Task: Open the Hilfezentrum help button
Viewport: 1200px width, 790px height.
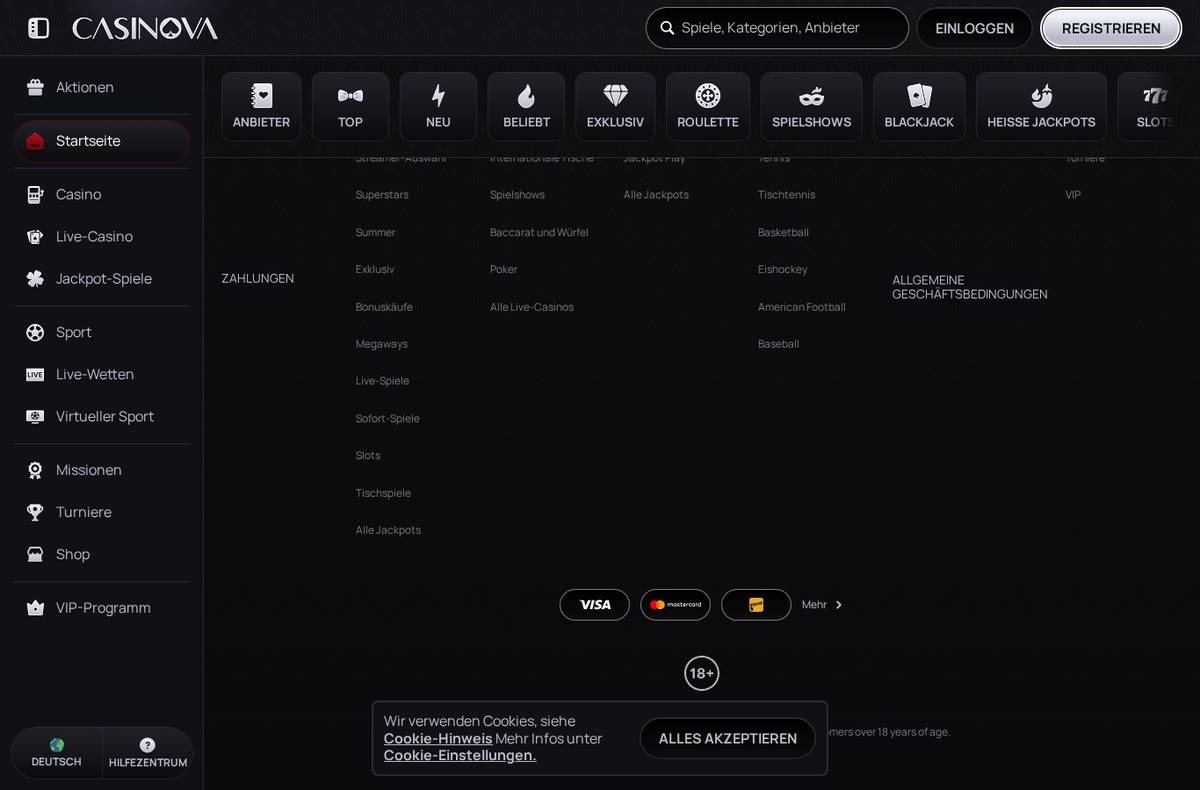Action: click(x=148, y=753)
